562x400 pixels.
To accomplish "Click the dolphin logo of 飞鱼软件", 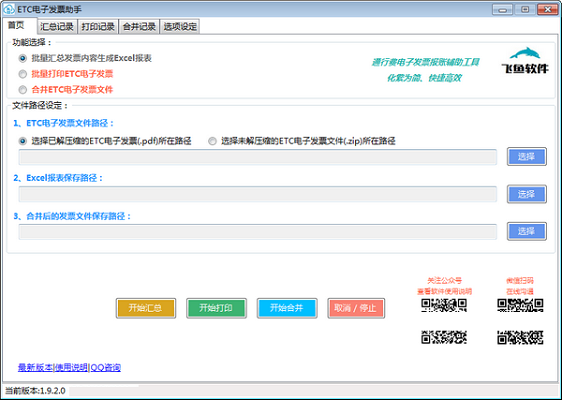I will pos(525,53).
